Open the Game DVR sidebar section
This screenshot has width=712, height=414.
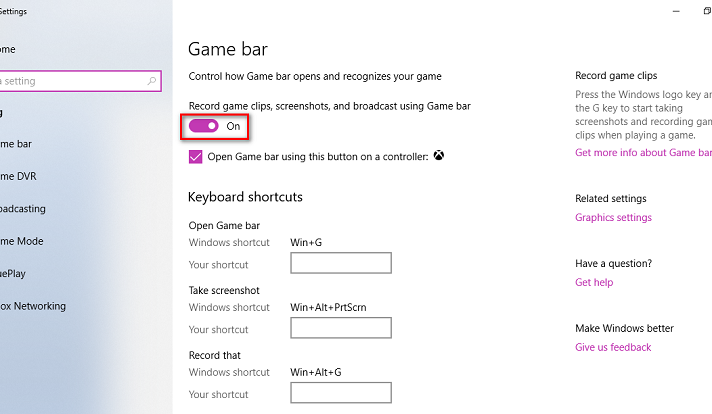pos(18,176)
